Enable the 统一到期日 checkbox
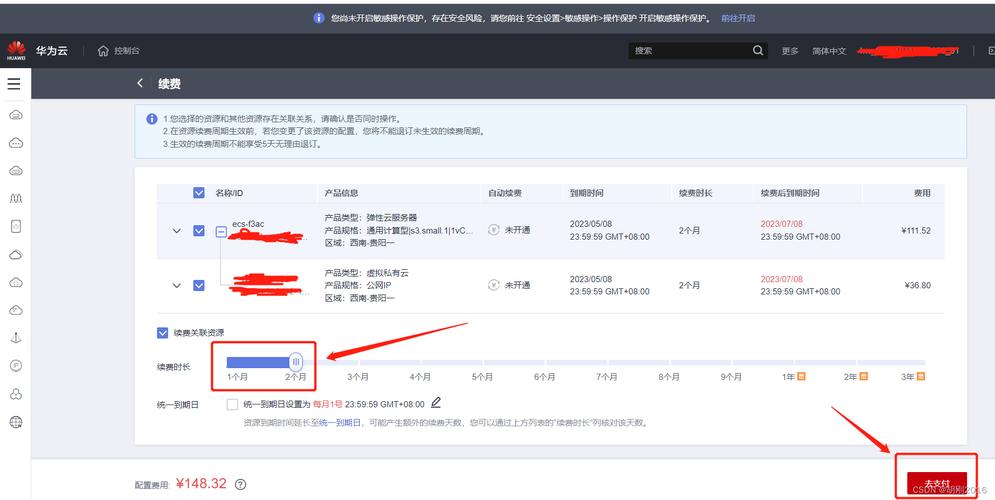 (232, 404)
